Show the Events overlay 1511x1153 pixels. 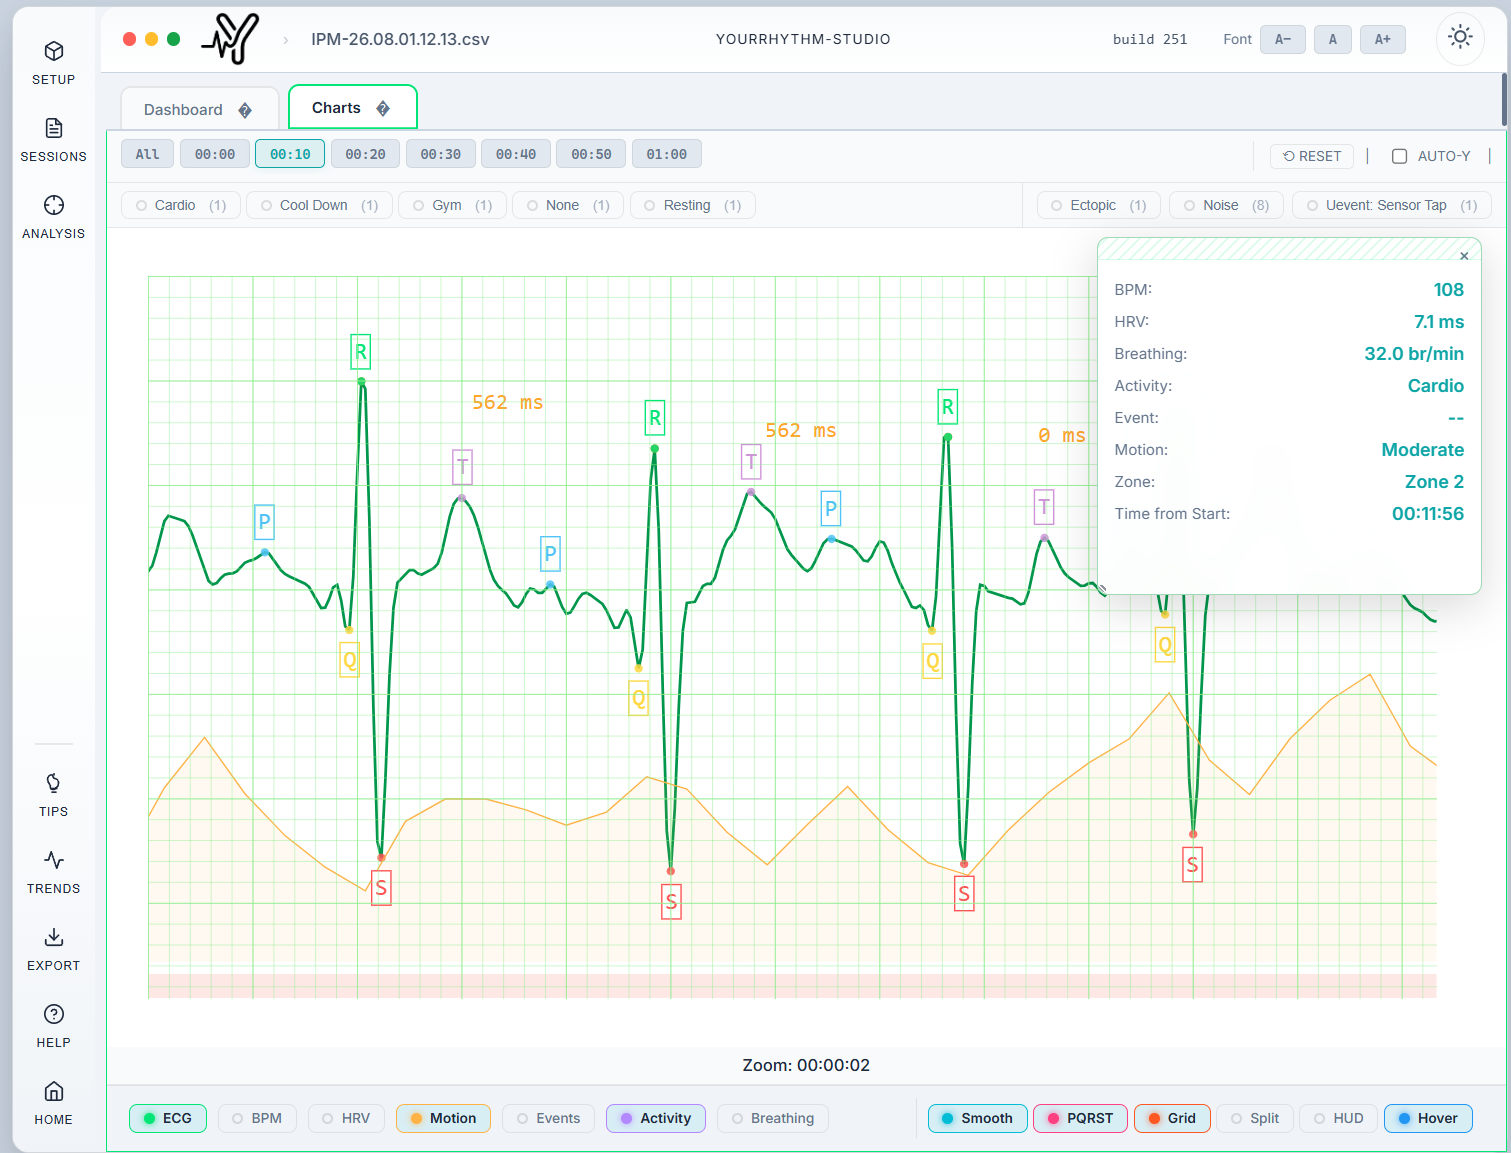(548, 1118)
